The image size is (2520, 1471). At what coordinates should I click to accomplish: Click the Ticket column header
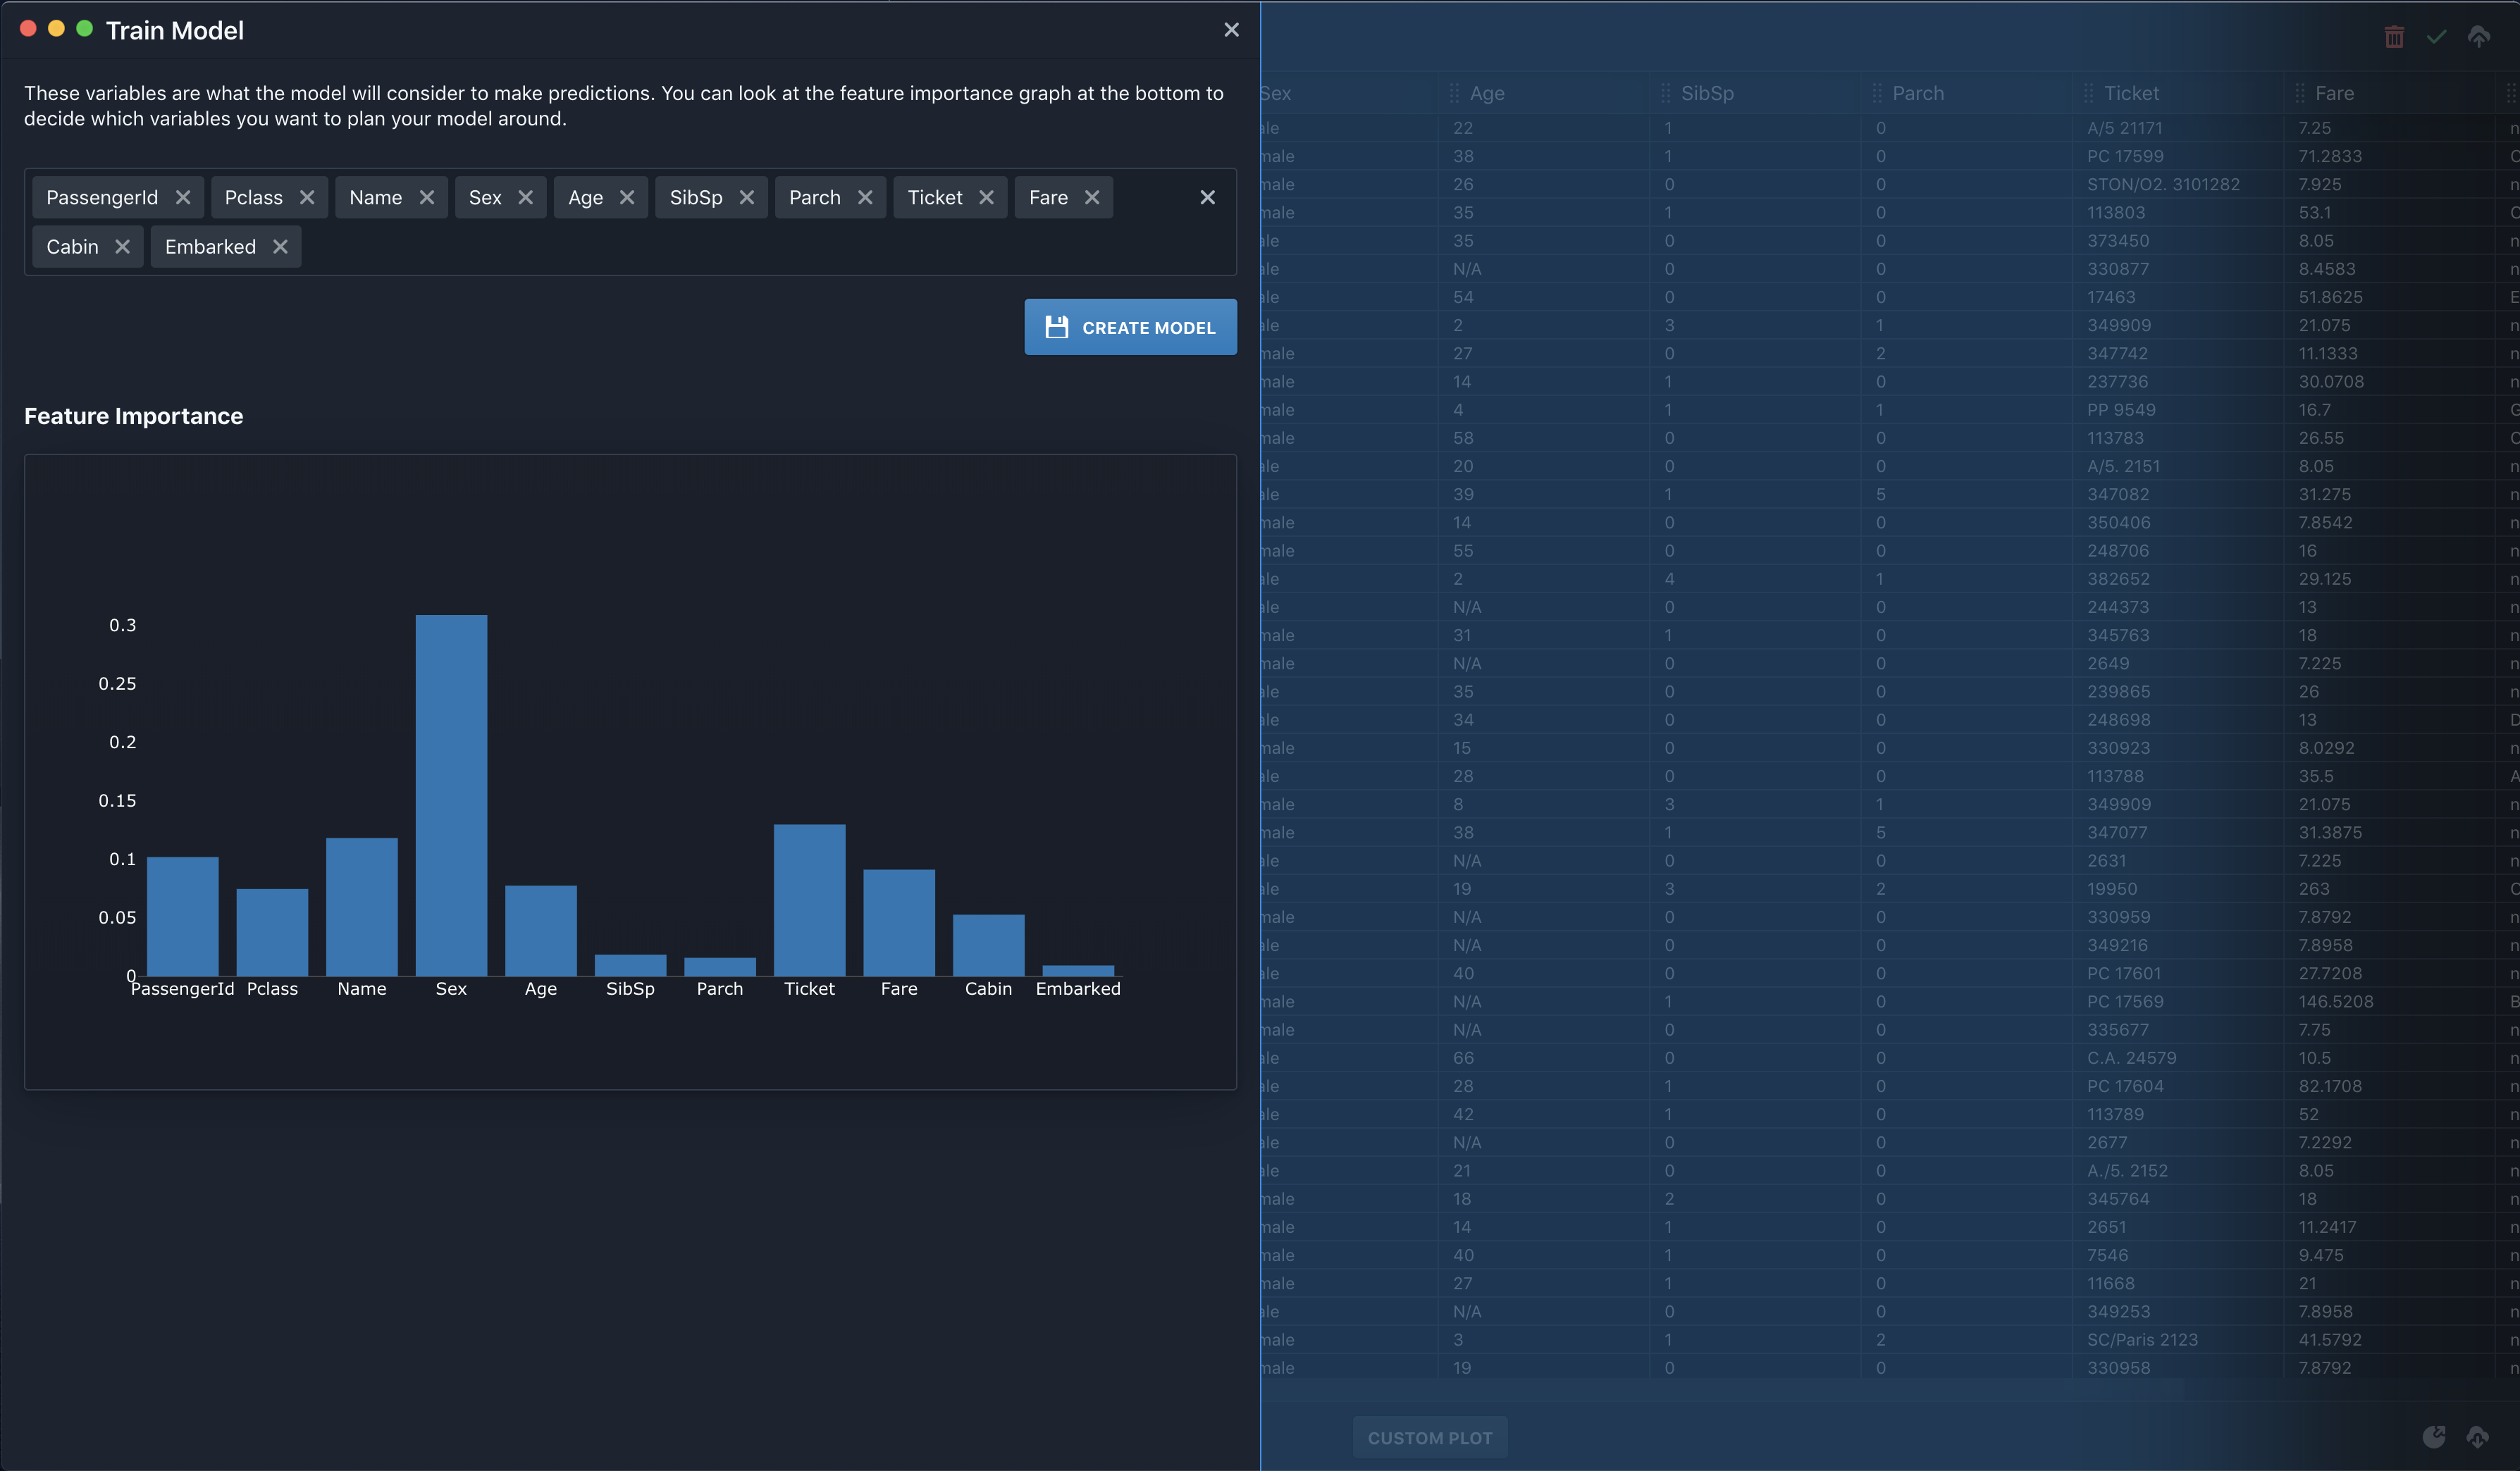tap(2130, 94)
